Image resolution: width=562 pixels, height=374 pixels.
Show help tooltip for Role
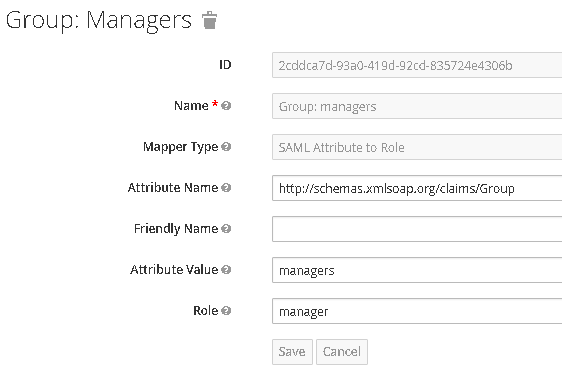click(226, 311)
